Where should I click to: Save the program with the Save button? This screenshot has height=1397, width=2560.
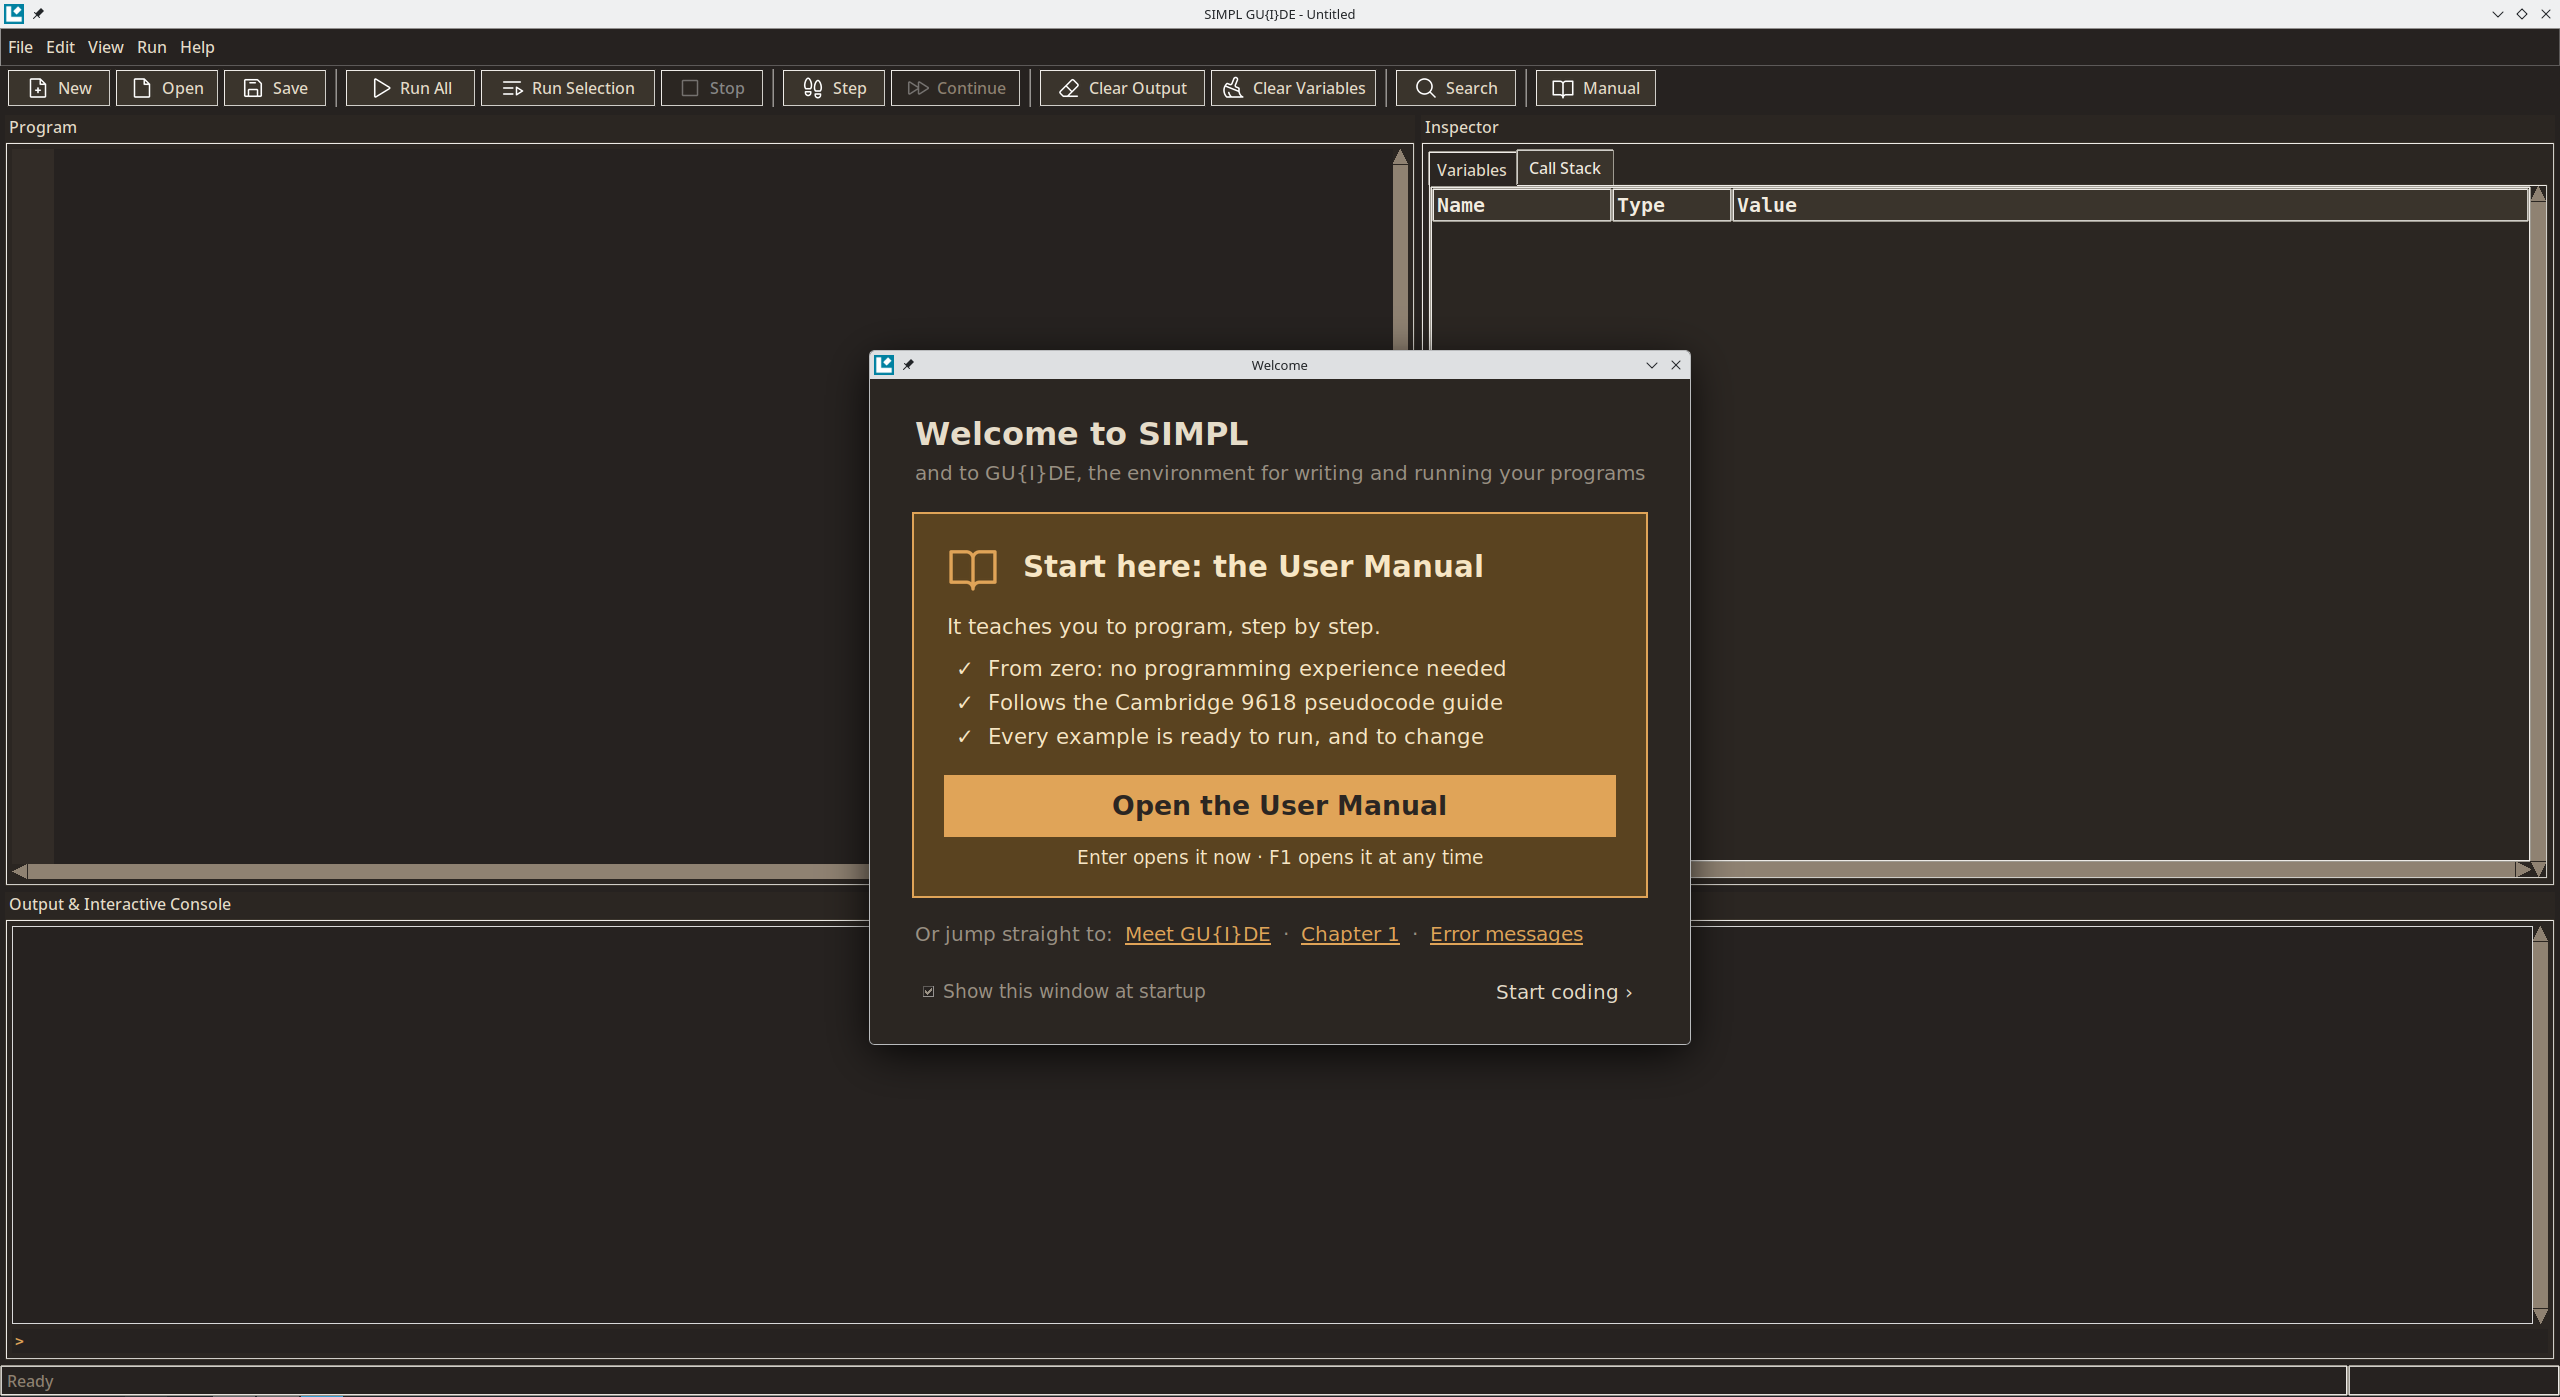[x=275, y=88]
